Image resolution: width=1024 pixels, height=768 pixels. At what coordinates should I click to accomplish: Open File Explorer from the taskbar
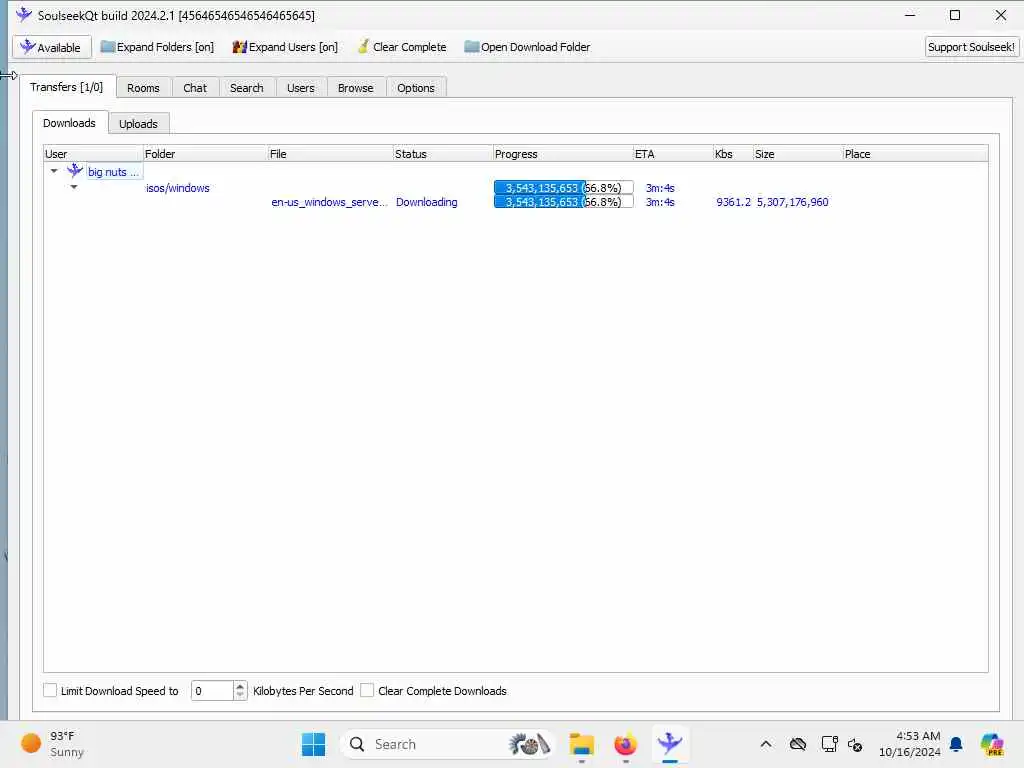581,744
